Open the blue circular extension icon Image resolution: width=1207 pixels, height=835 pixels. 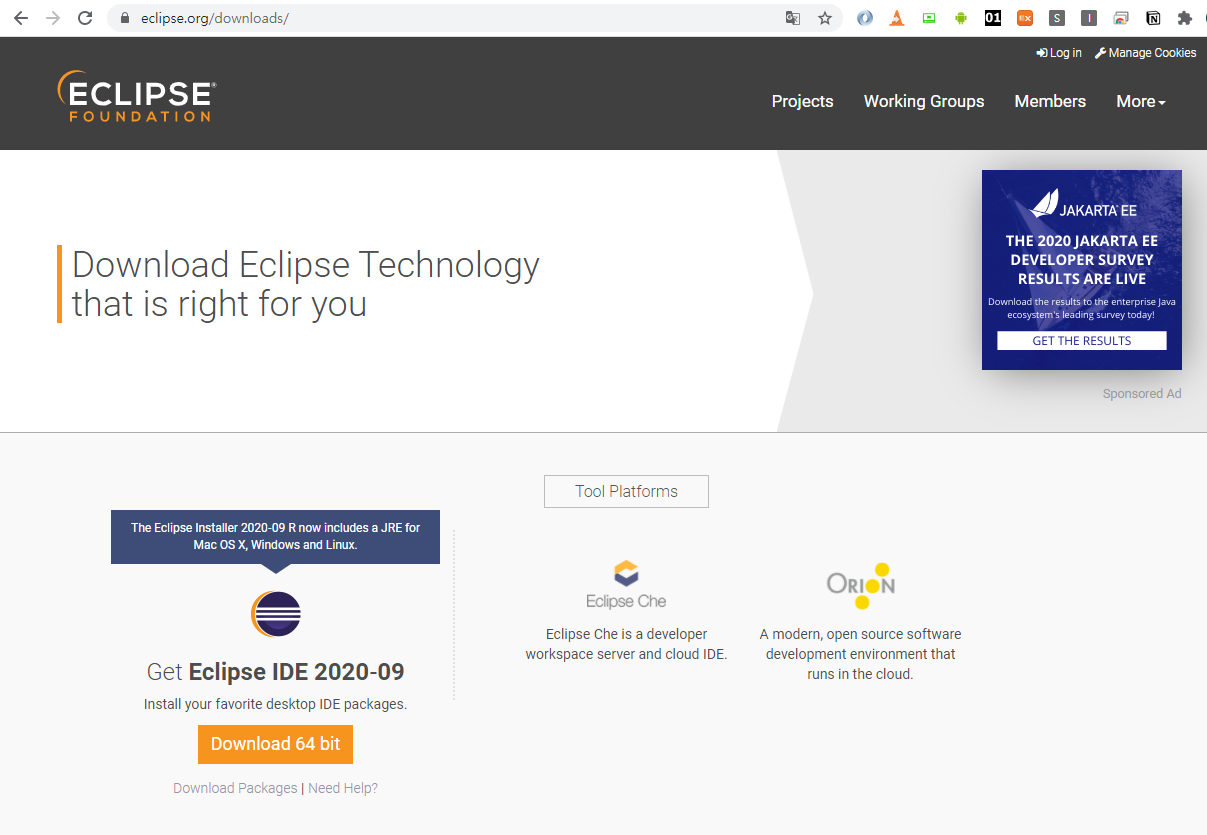pos(865,18)
